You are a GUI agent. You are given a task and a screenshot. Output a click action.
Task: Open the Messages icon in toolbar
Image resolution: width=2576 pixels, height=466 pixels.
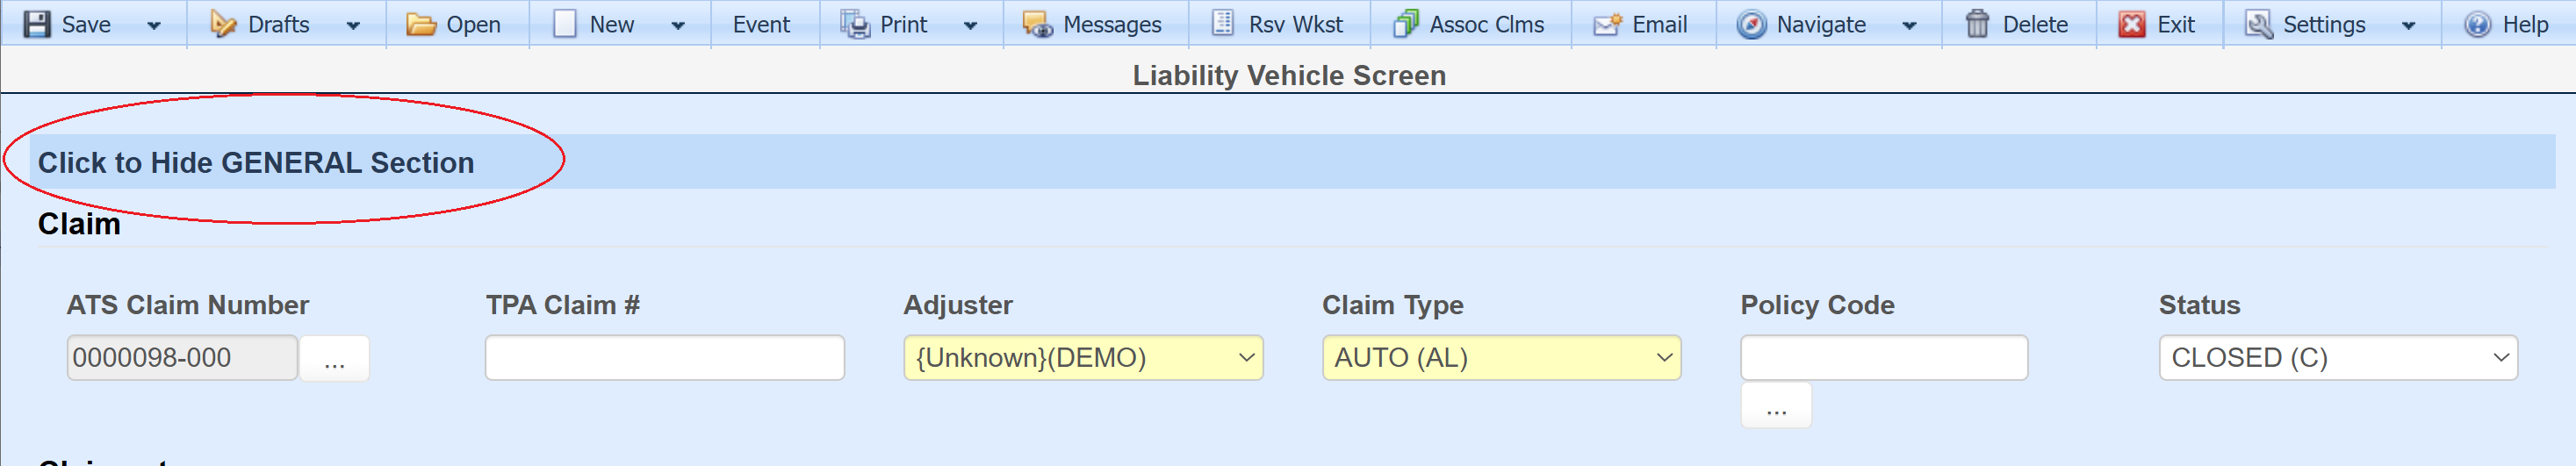tap(1037, 24)
